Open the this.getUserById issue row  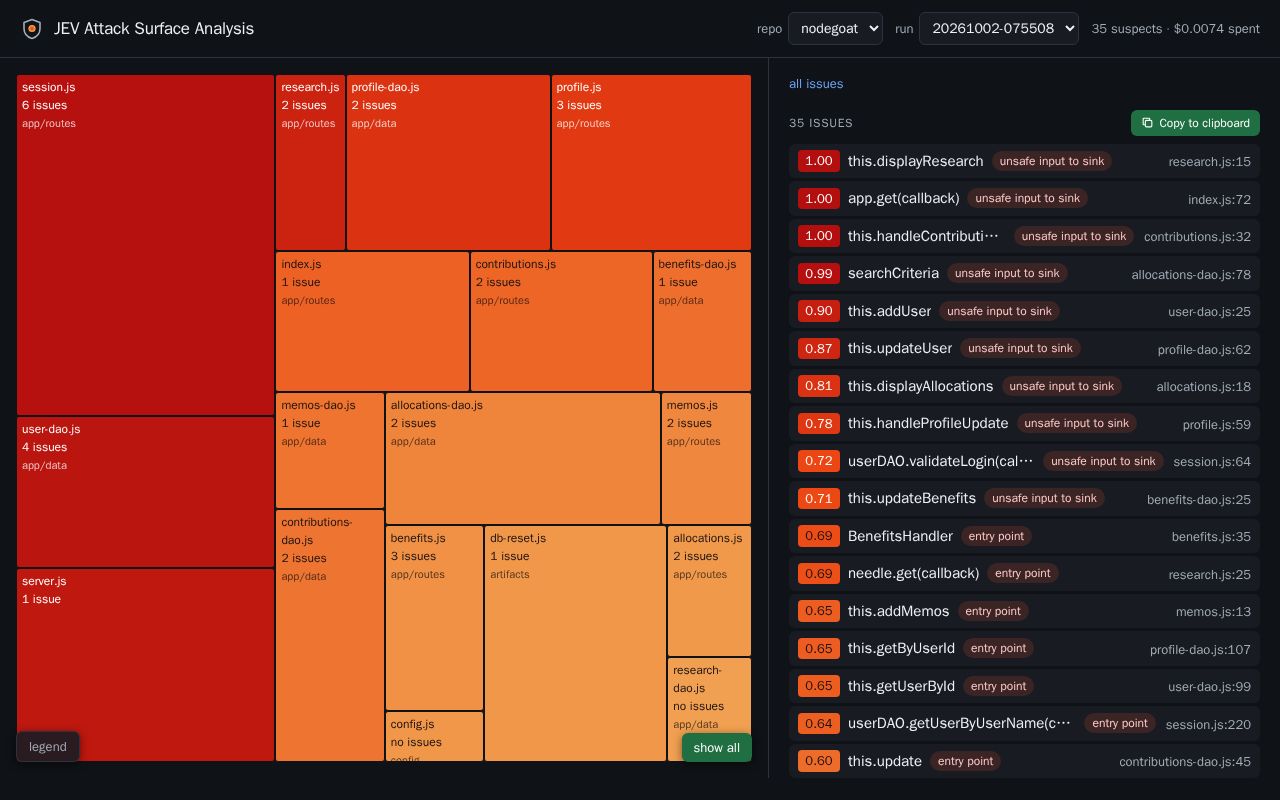(1024, 686)
